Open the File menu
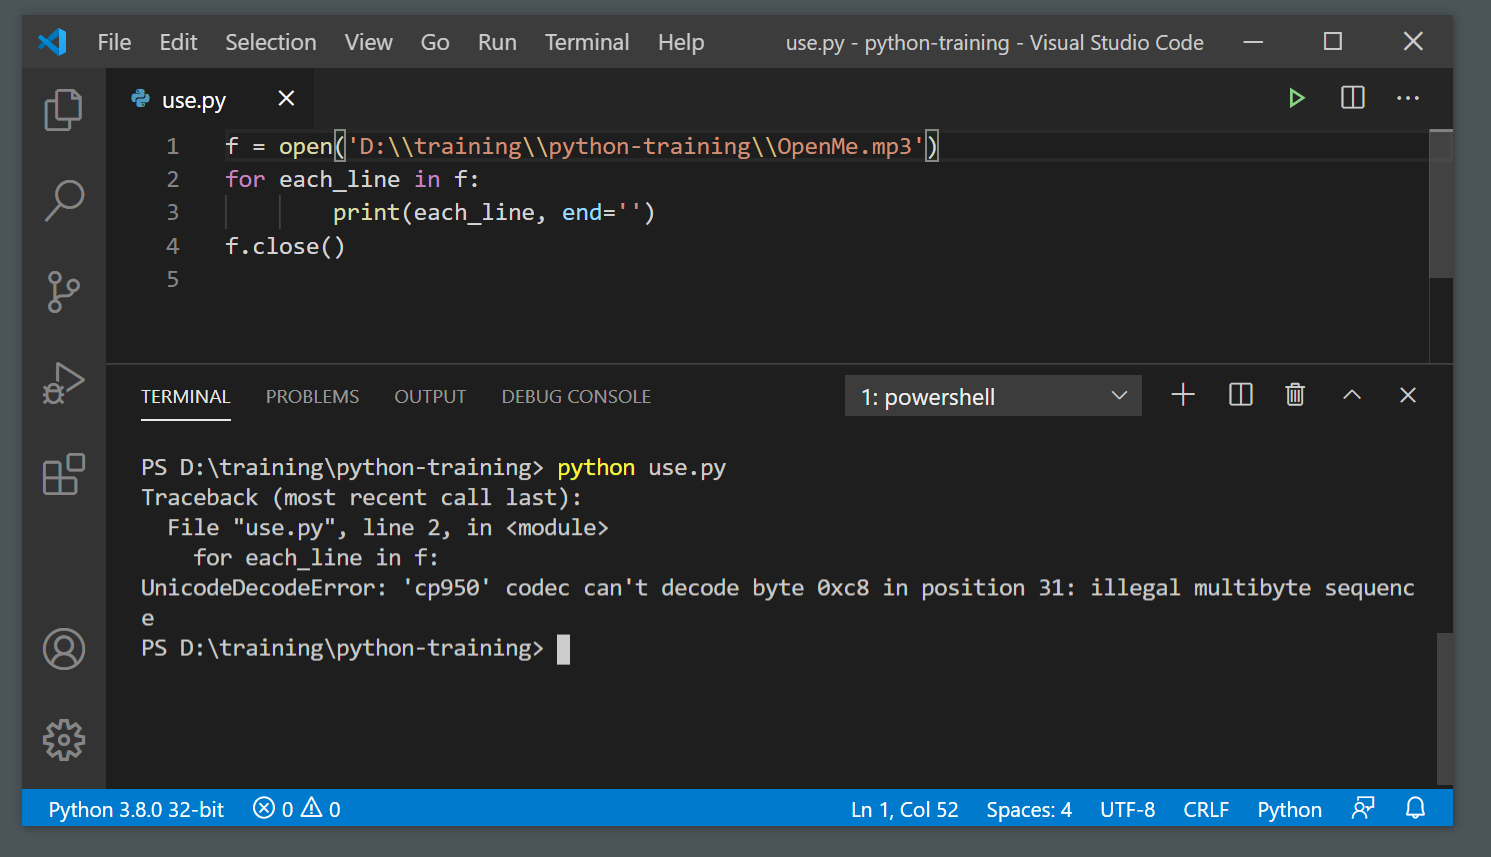This screenshot has height=857, width=1491. click(114, 42)
